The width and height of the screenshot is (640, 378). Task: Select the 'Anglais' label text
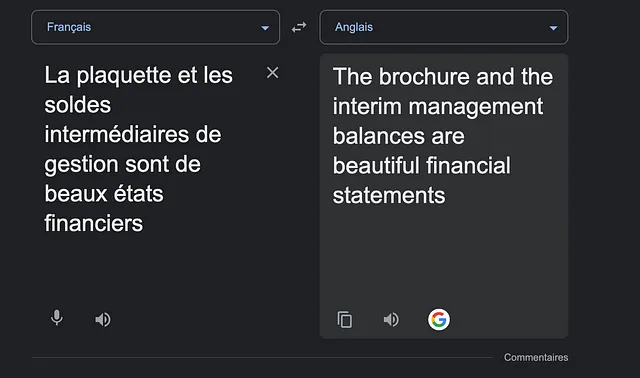[354, 27]
